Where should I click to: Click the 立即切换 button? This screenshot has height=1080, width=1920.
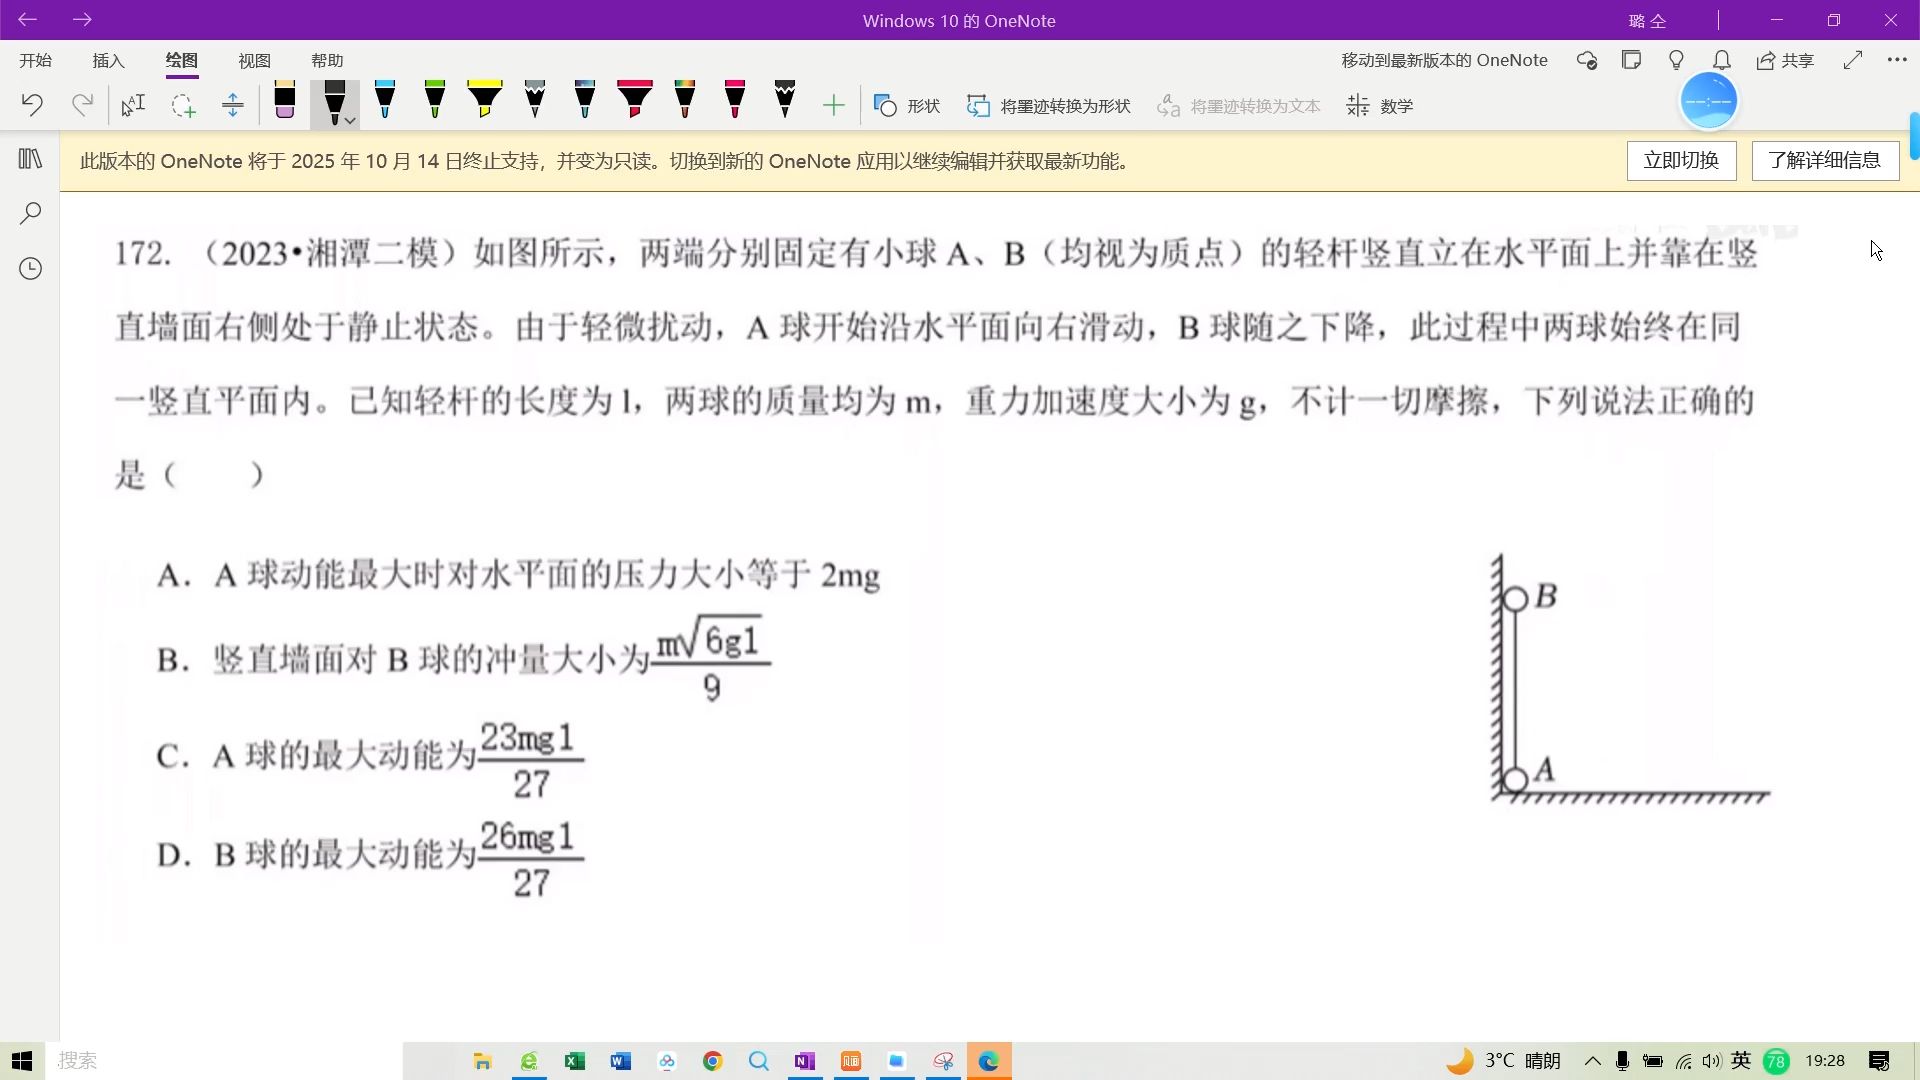(x=1680, y=160)
